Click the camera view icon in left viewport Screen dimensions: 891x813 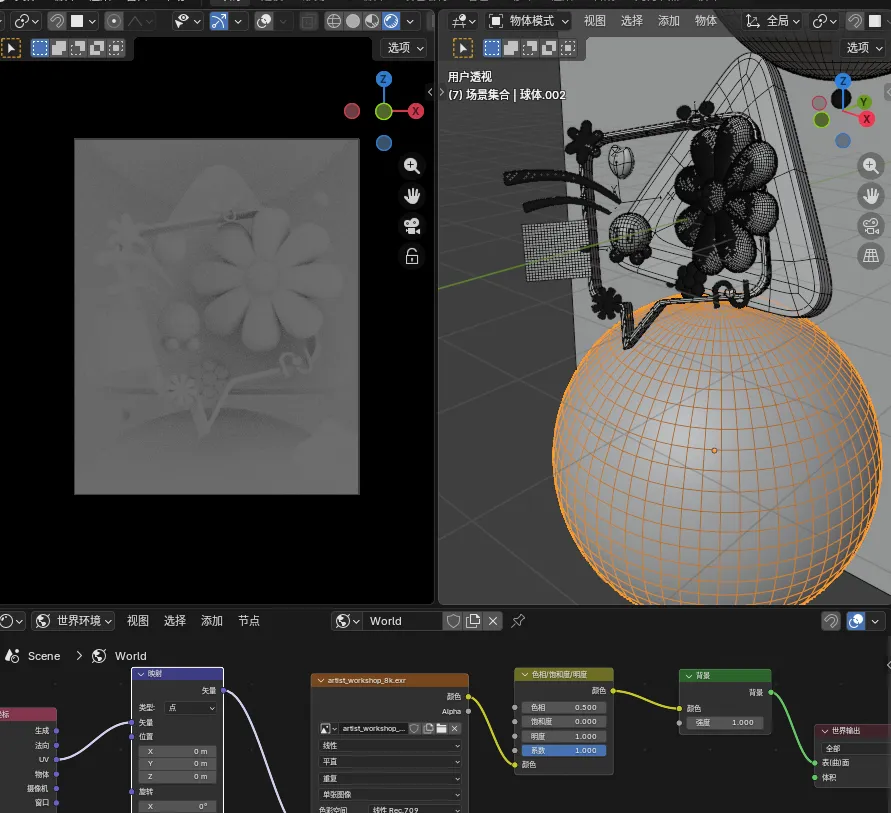[411, 226]
